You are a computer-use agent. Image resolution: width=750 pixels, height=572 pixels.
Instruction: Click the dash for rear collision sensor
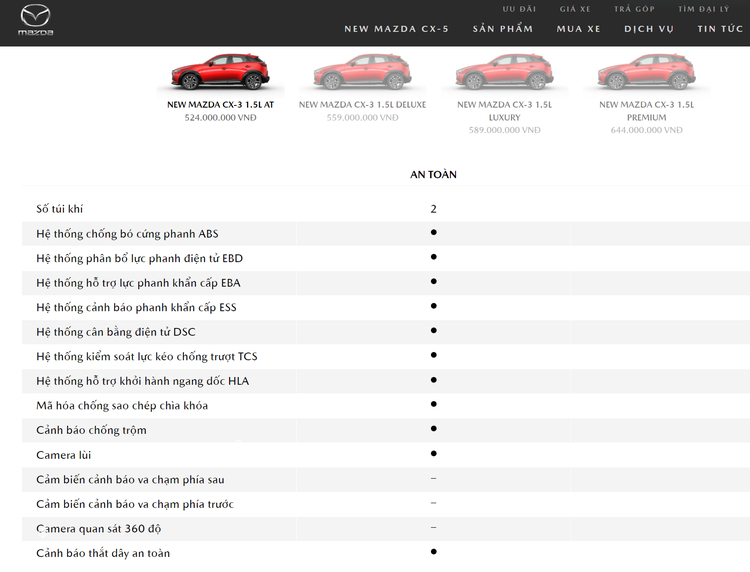(x=433, y=478)
